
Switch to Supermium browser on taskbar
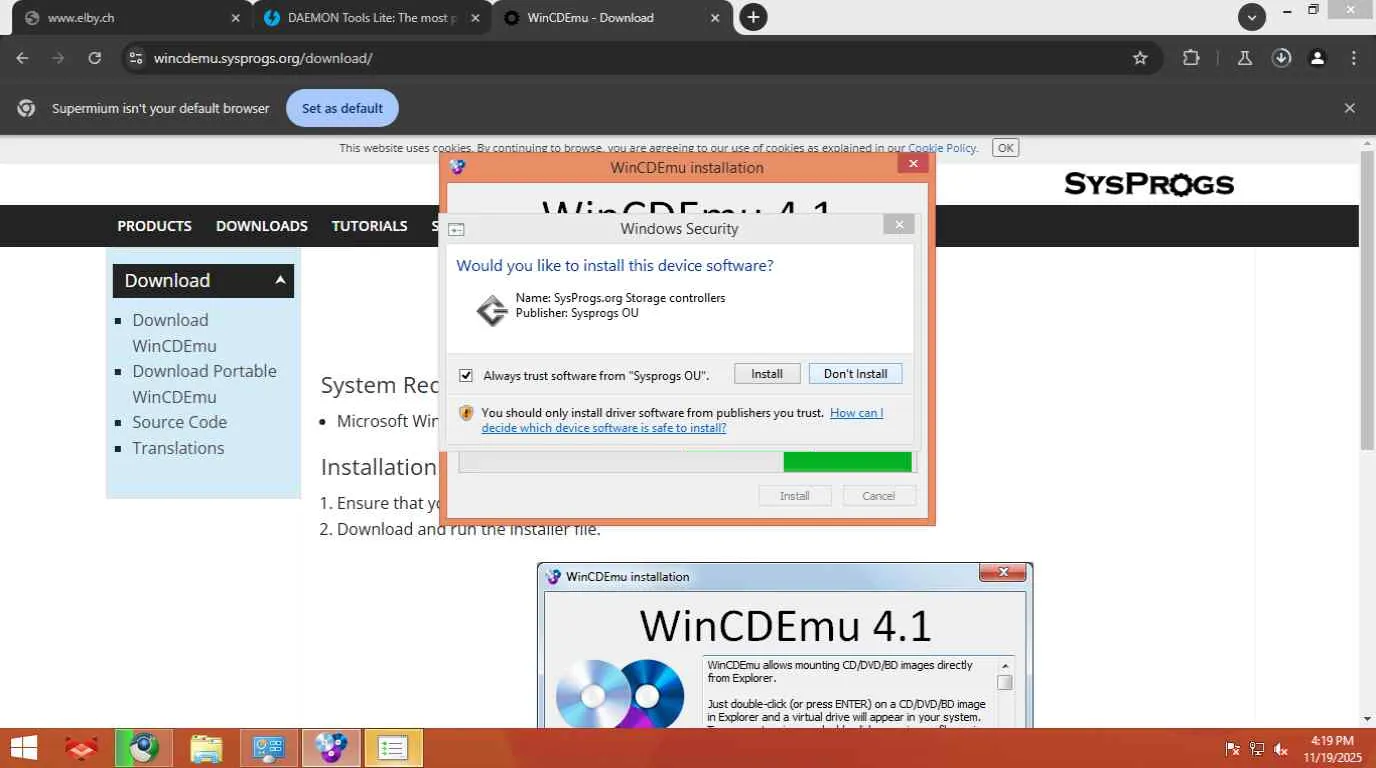(x=144, y=748)
